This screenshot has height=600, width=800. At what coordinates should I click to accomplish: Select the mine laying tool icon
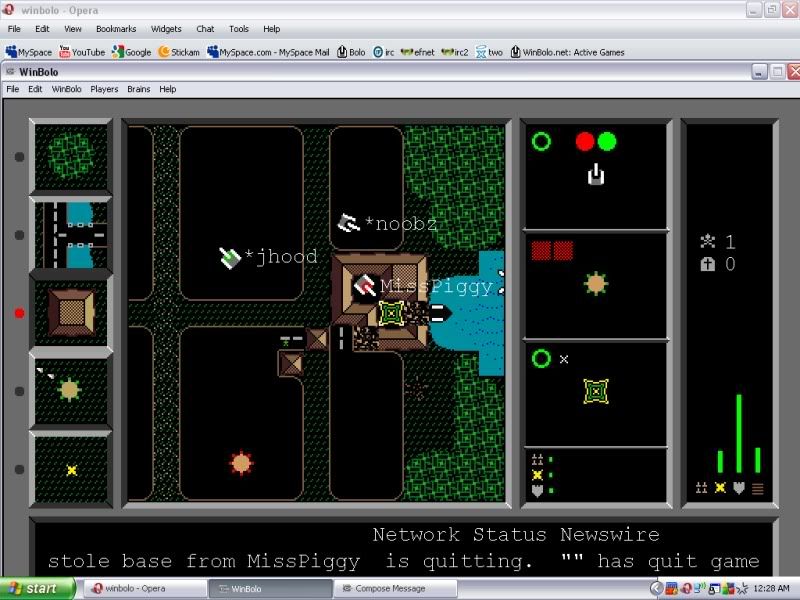click(x=70, y=468)
